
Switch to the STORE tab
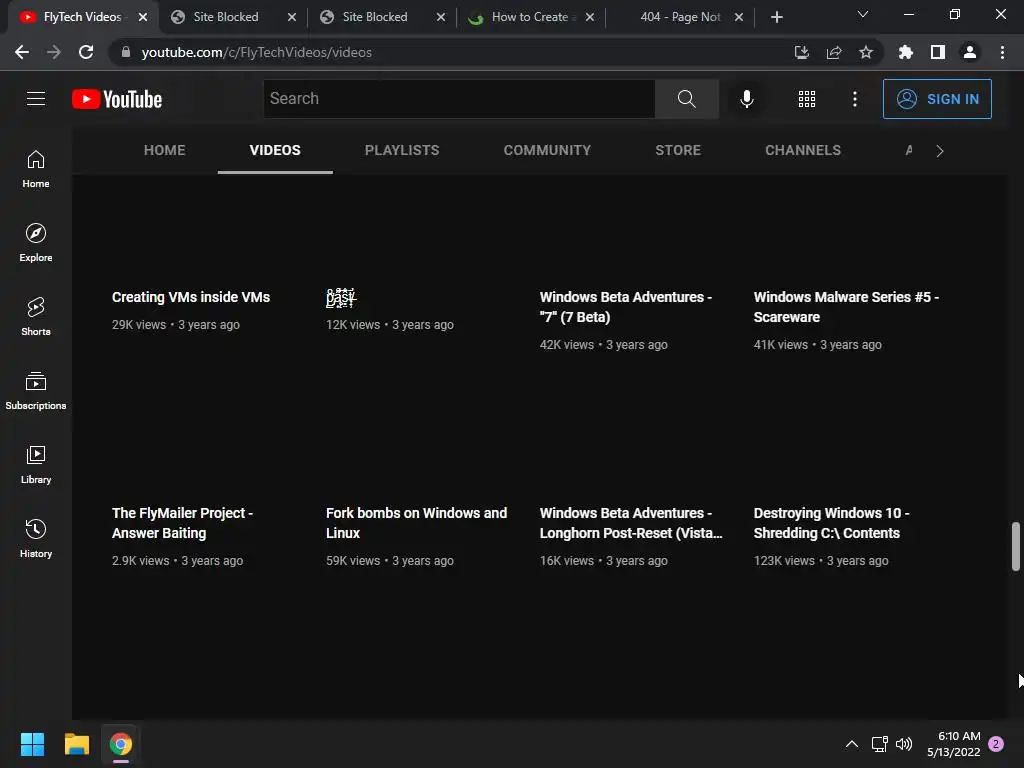678,150
